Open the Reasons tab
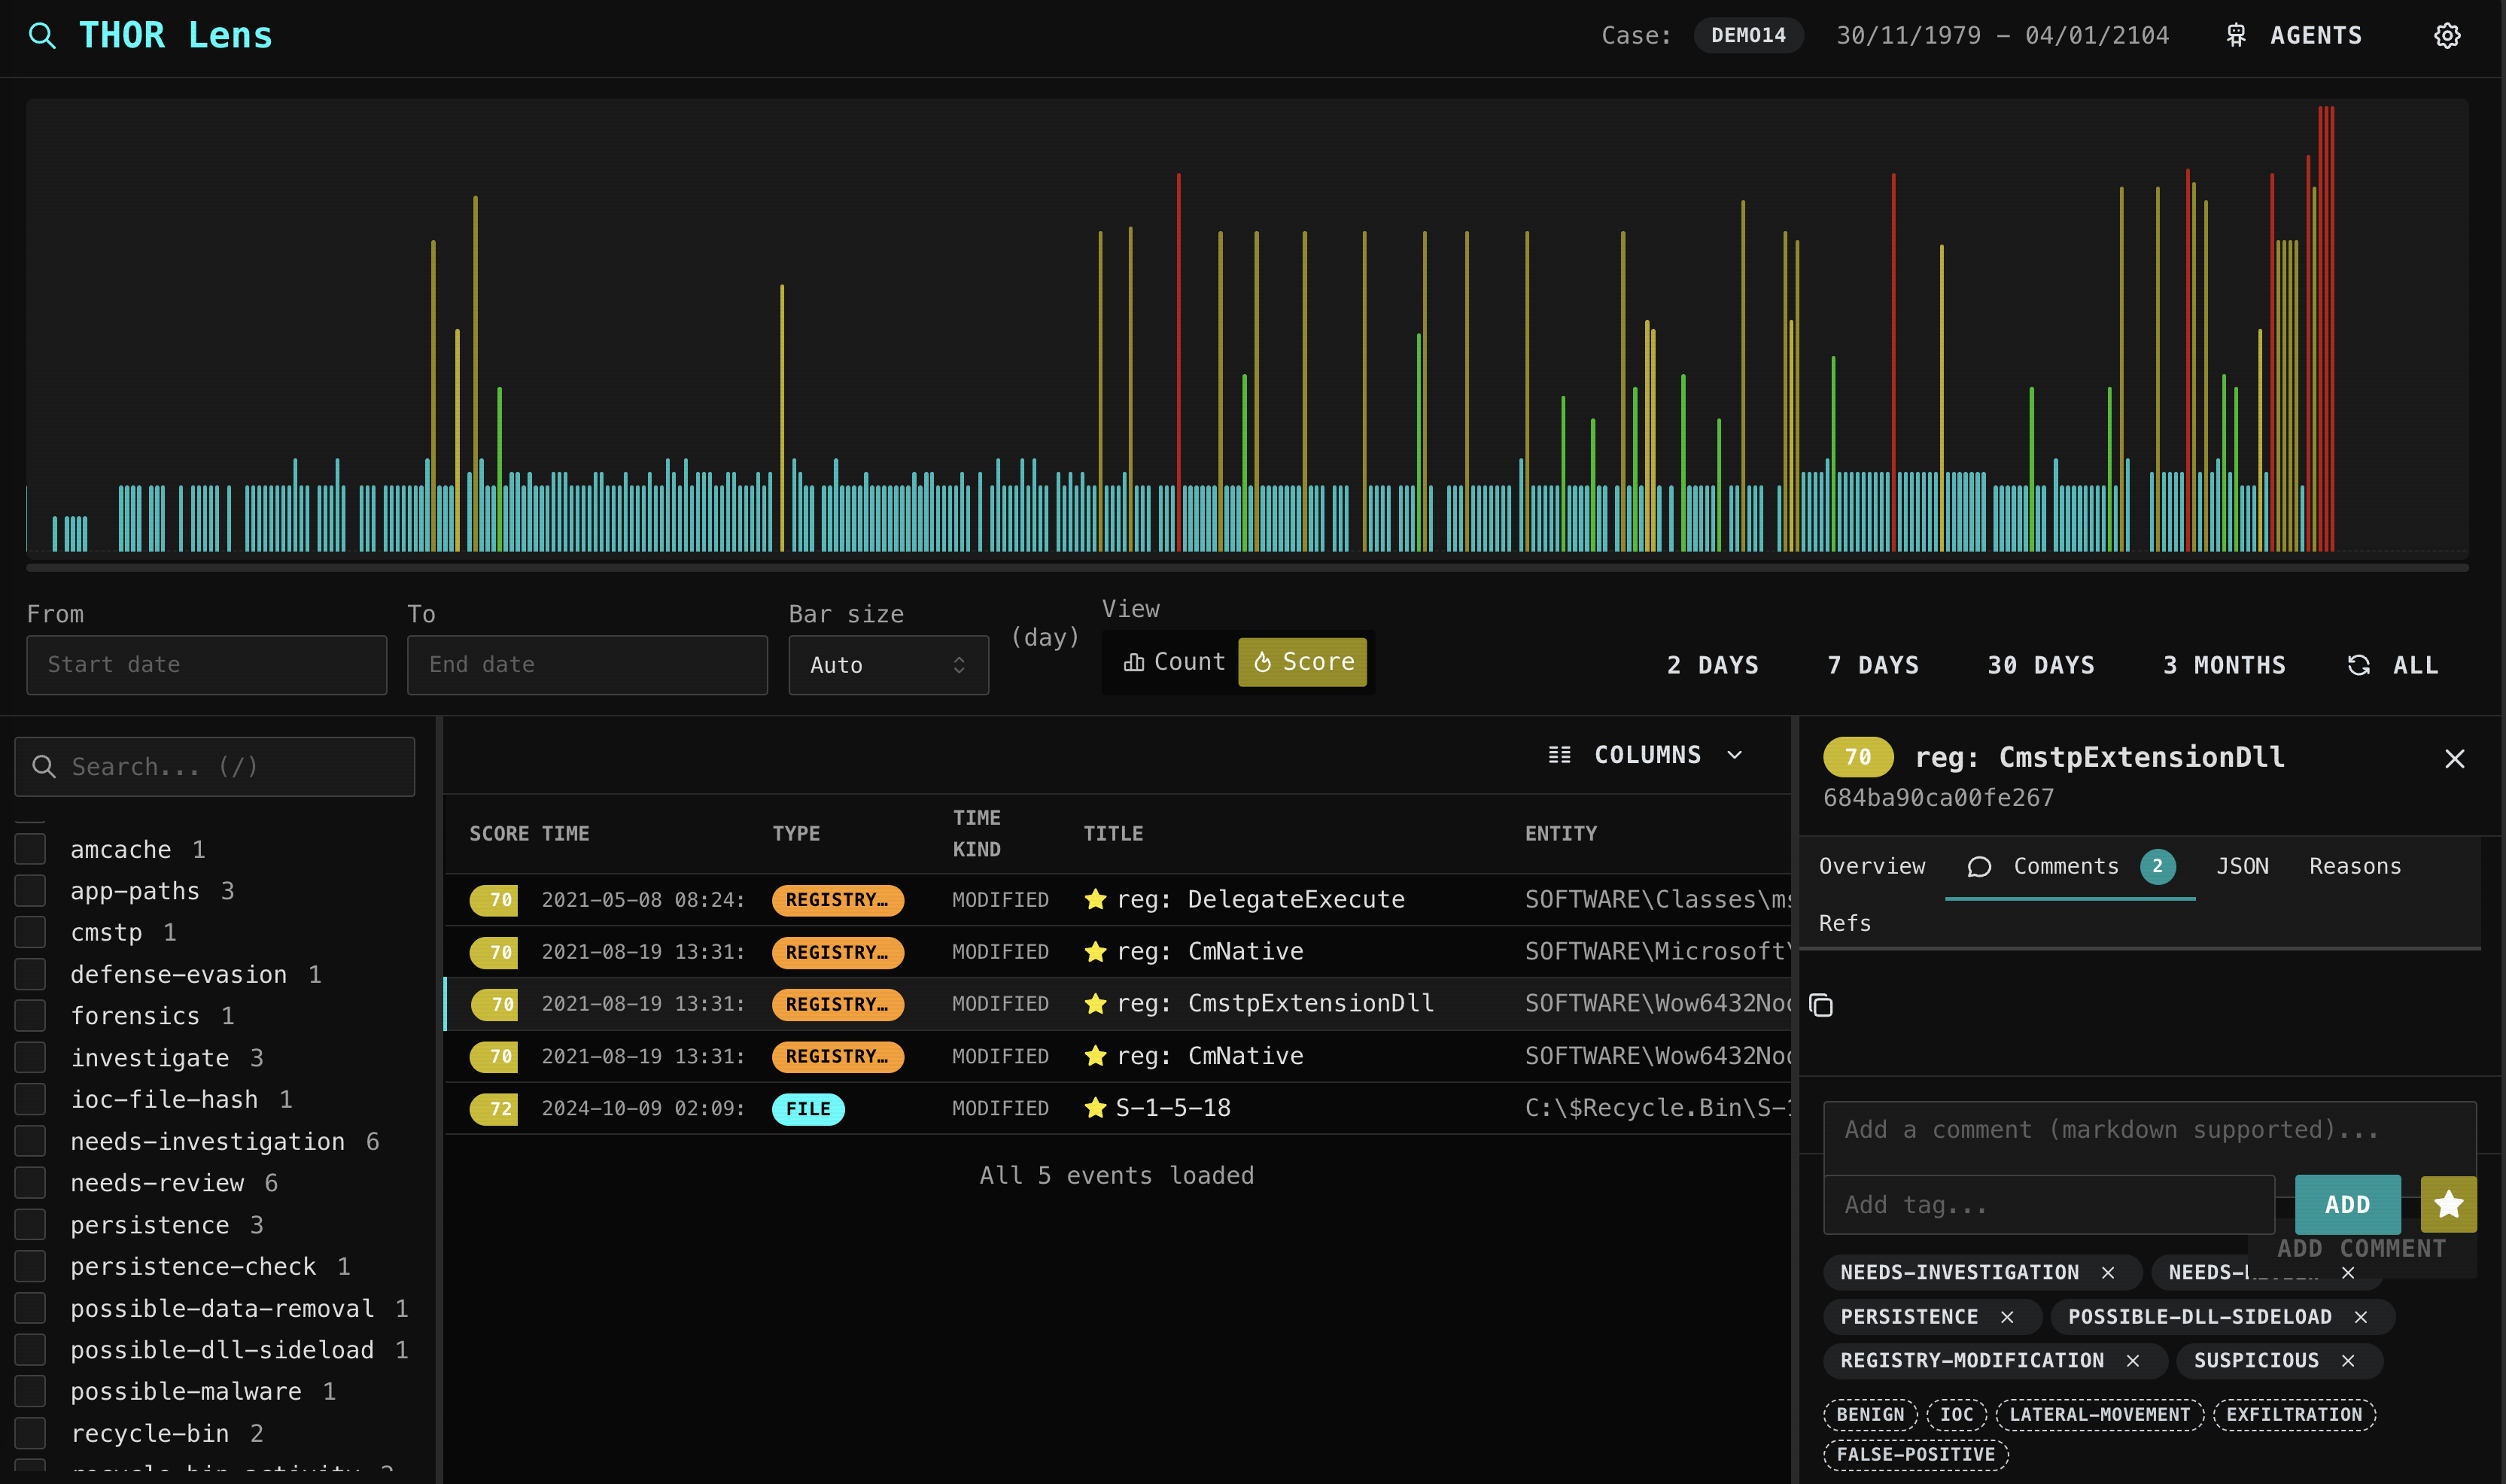Screen dimensions: 2506x1484 click(x=2354, y=866)
